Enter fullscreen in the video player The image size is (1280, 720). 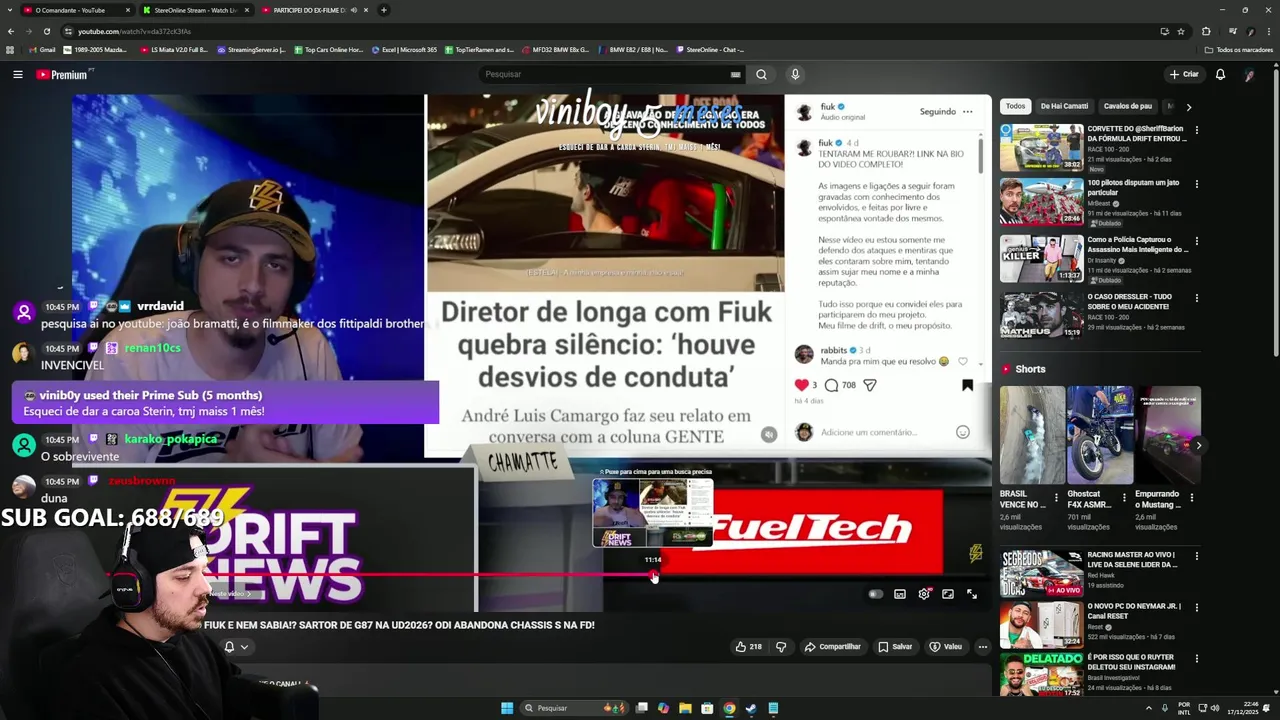click(x=972, y=594)
